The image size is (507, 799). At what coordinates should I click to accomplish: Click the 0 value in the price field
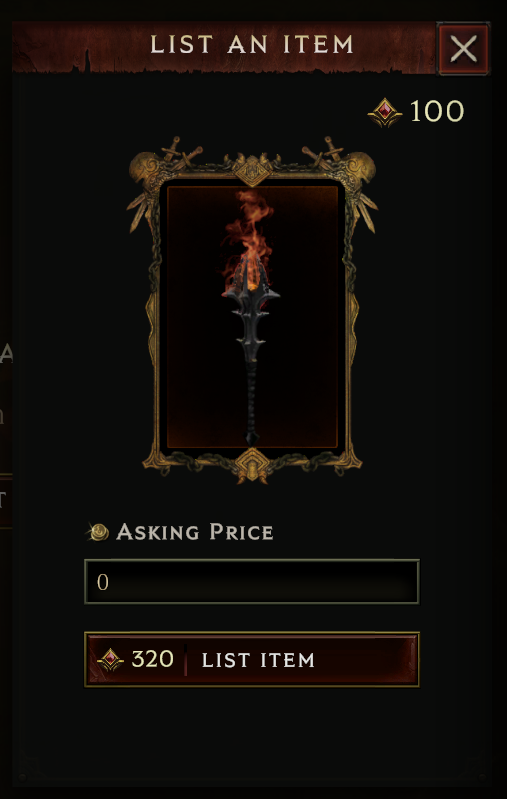pos(102,582)
